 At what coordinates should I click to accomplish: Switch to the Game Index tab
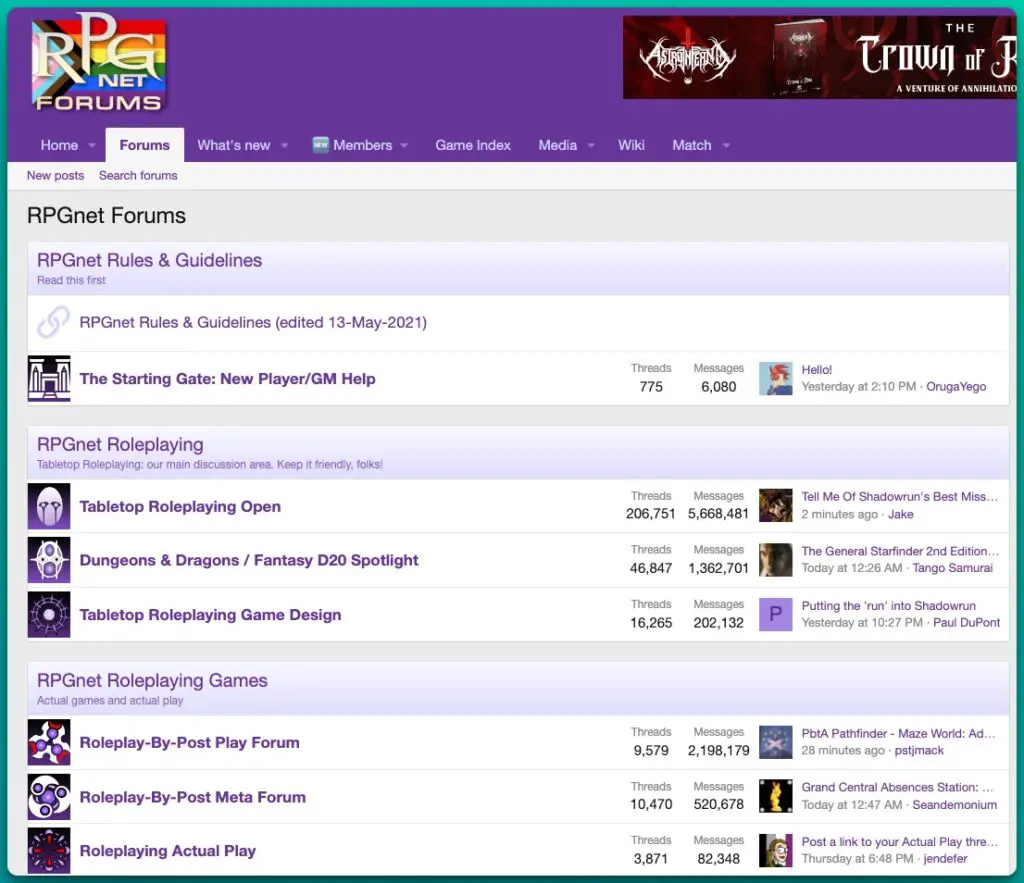pos(473,145)
